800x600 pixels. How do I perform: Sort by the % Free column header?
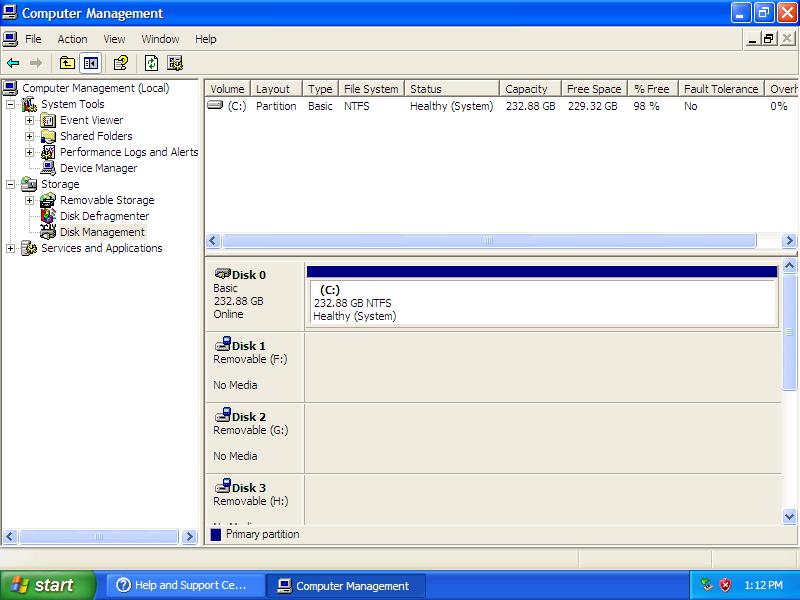[653, 89]
